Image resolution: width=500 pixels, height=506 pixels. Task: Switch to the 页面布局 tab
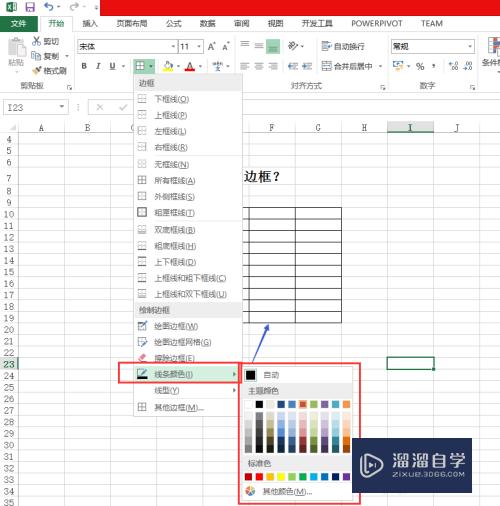[131, 23]
